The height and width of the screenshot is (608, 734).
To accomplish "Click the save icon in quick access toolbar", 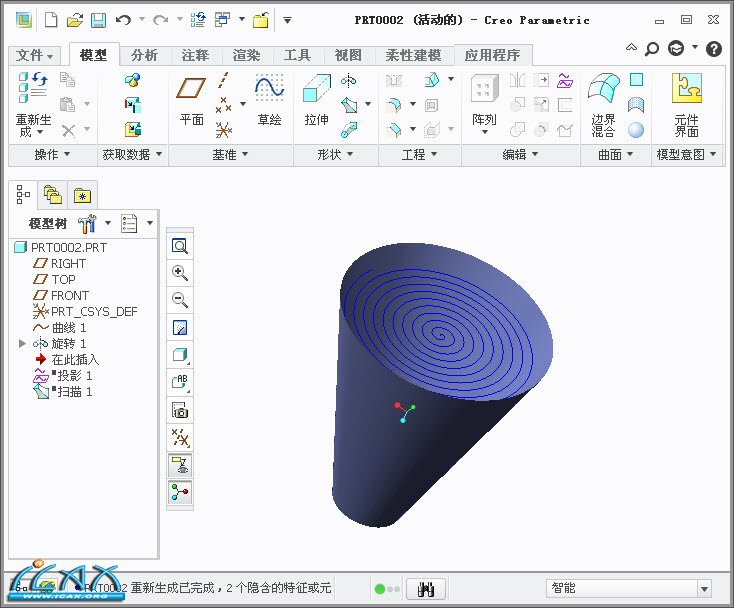I will tap(98, 20).
